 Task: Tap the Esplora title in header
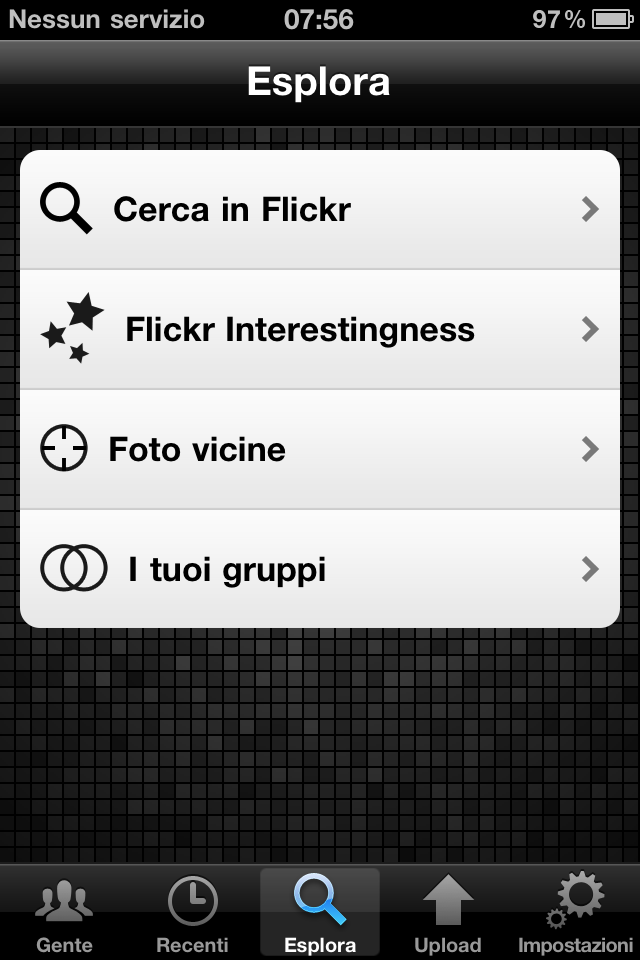[x=318, y=81]
